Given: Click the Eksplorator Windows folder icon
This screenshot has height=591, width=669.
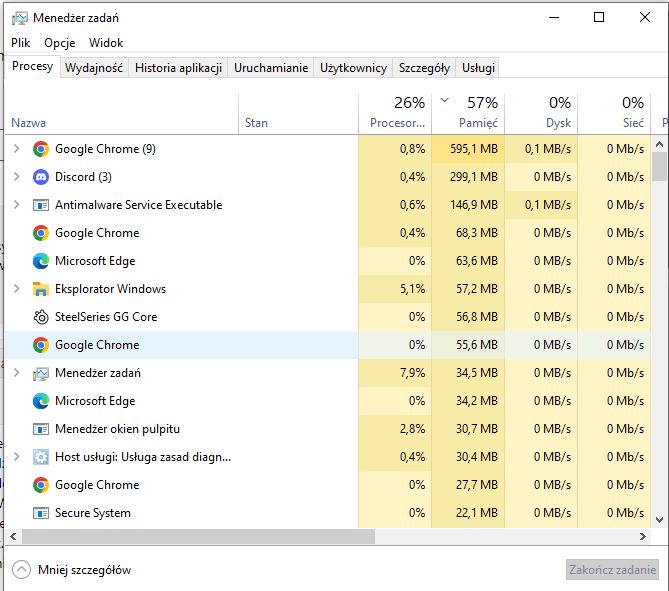Looking at the screenshot, I should pyautogui.click(x=41, y=289).
